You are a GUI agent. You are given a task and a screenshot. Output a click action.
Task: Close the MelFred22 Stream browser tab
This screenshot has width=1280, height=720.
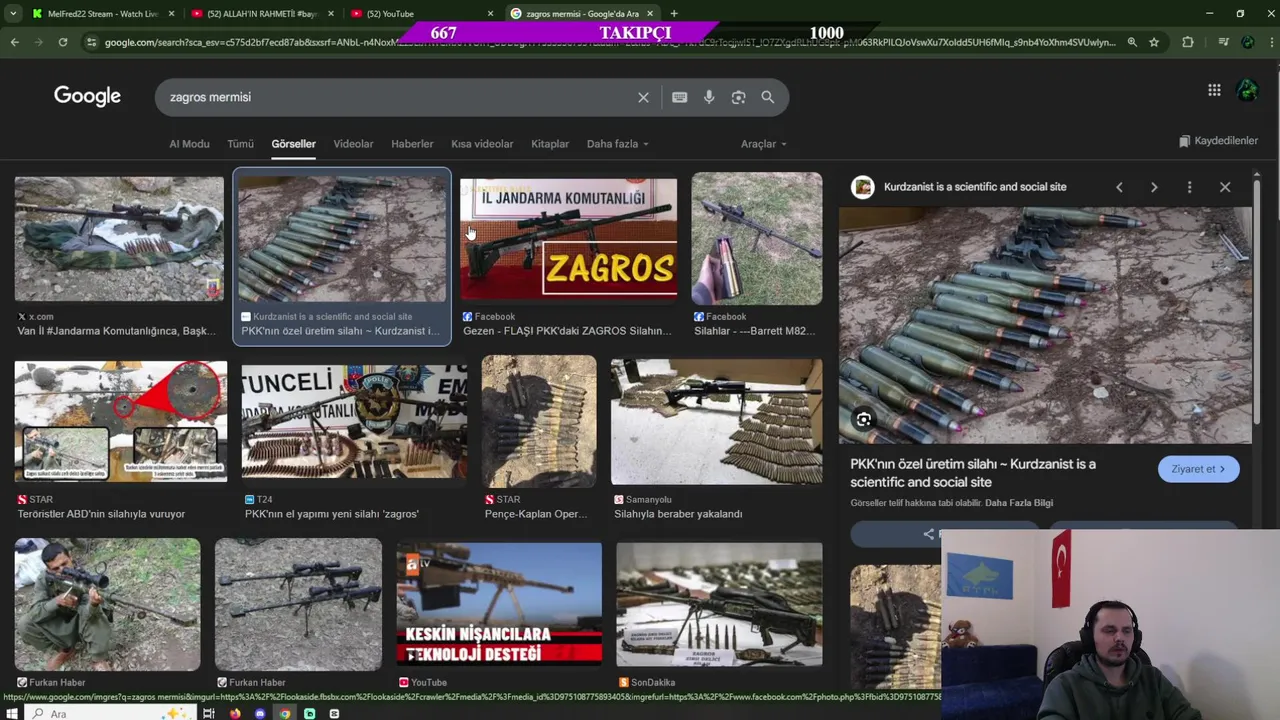pyautogui.click(x=171, y=14)
